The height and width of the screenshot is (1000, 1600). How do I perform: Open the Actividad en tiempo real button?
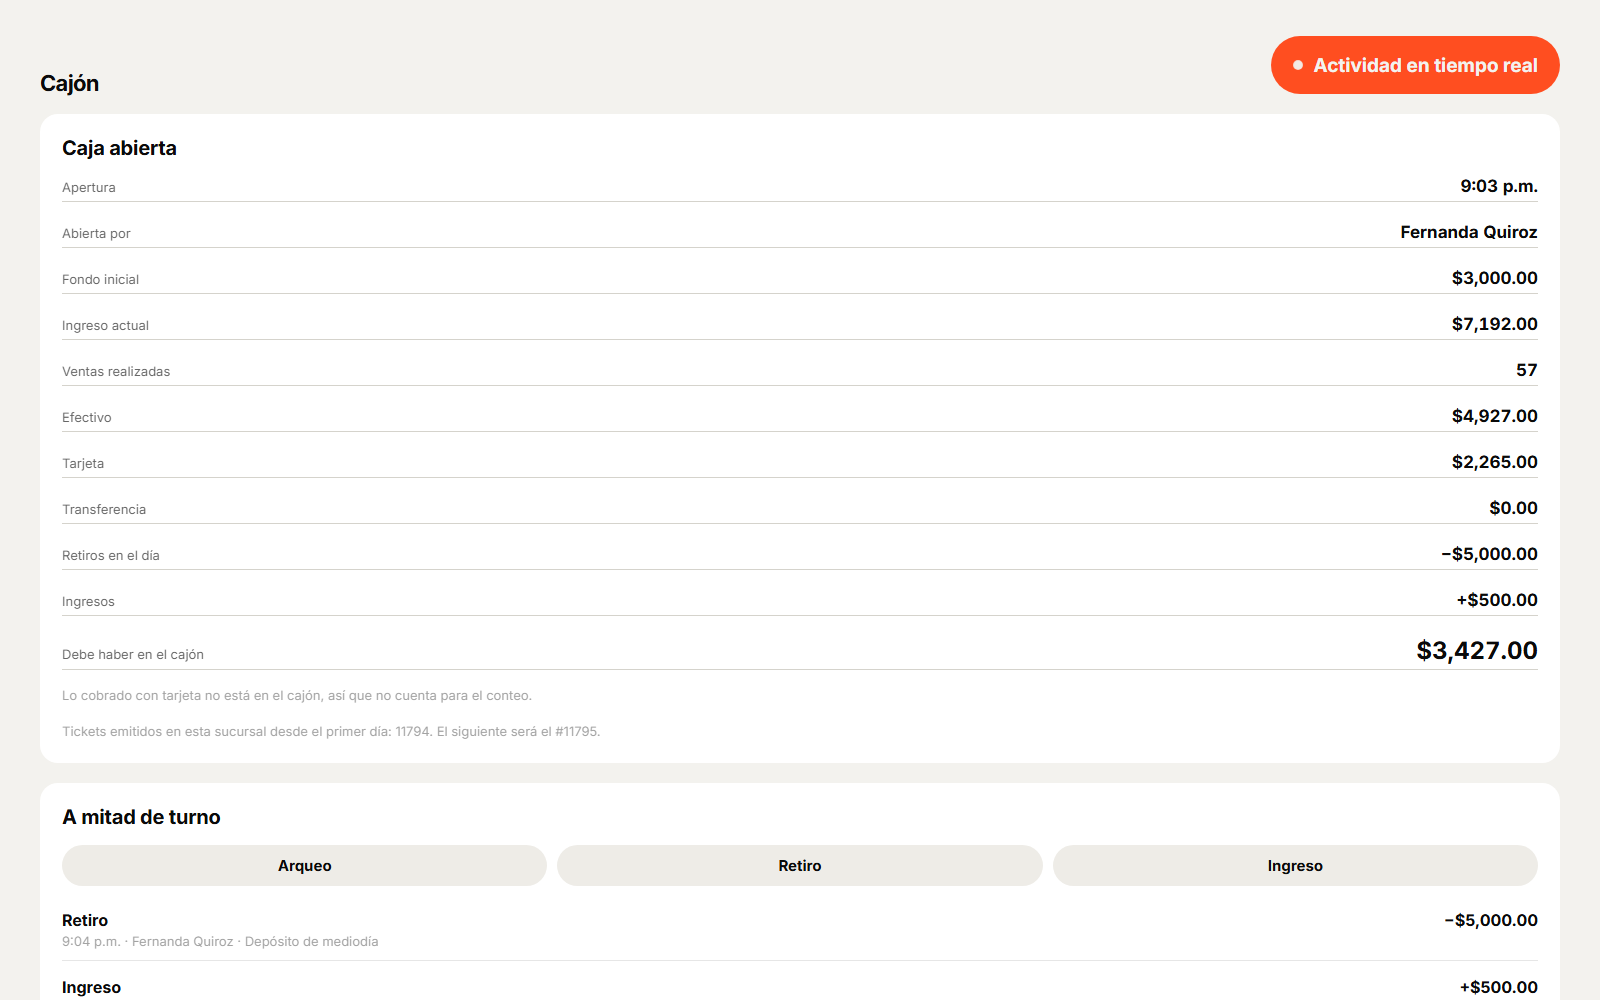(1415, 65)
